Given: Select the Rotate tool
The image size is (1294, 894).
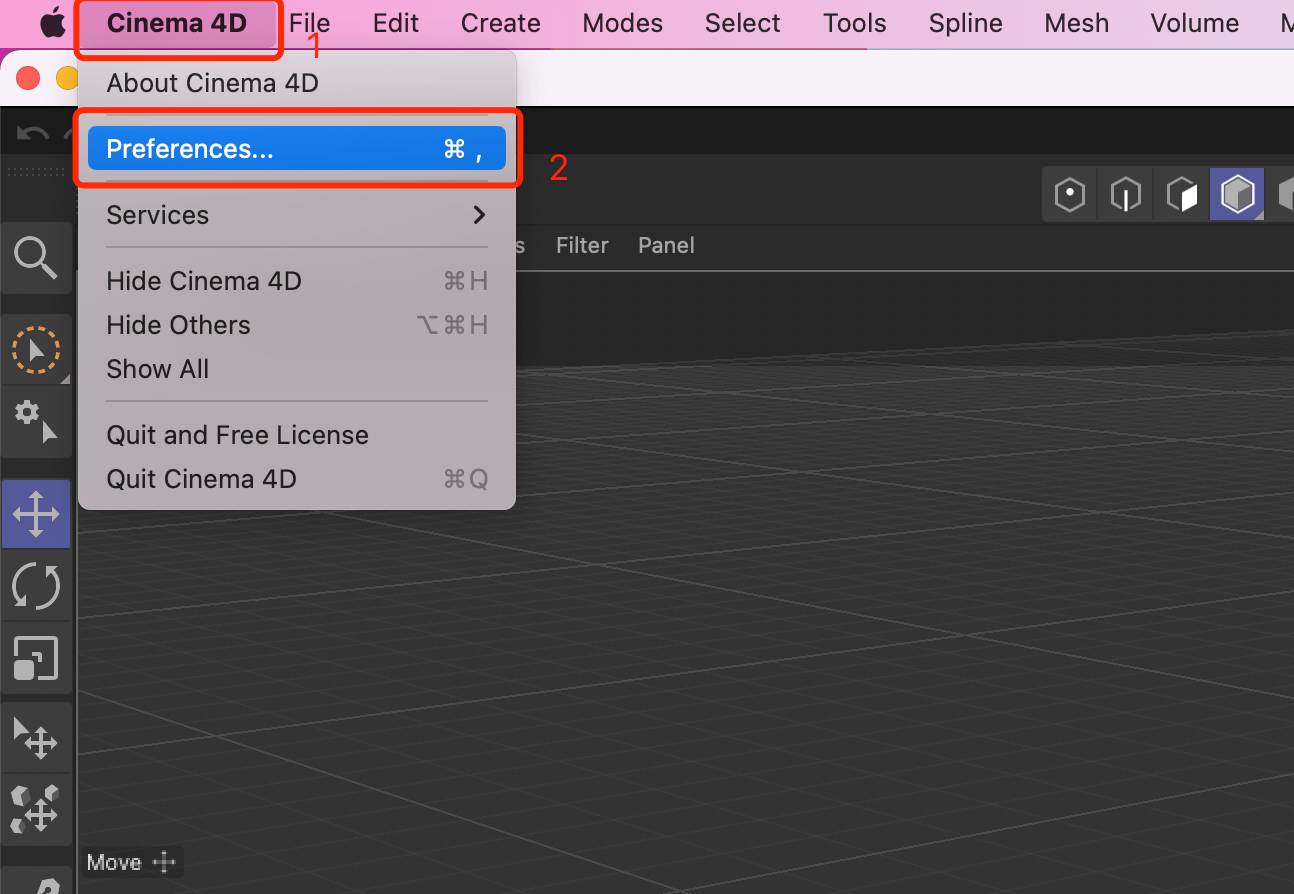Looking at the screenshot, I should pos(36,586).
